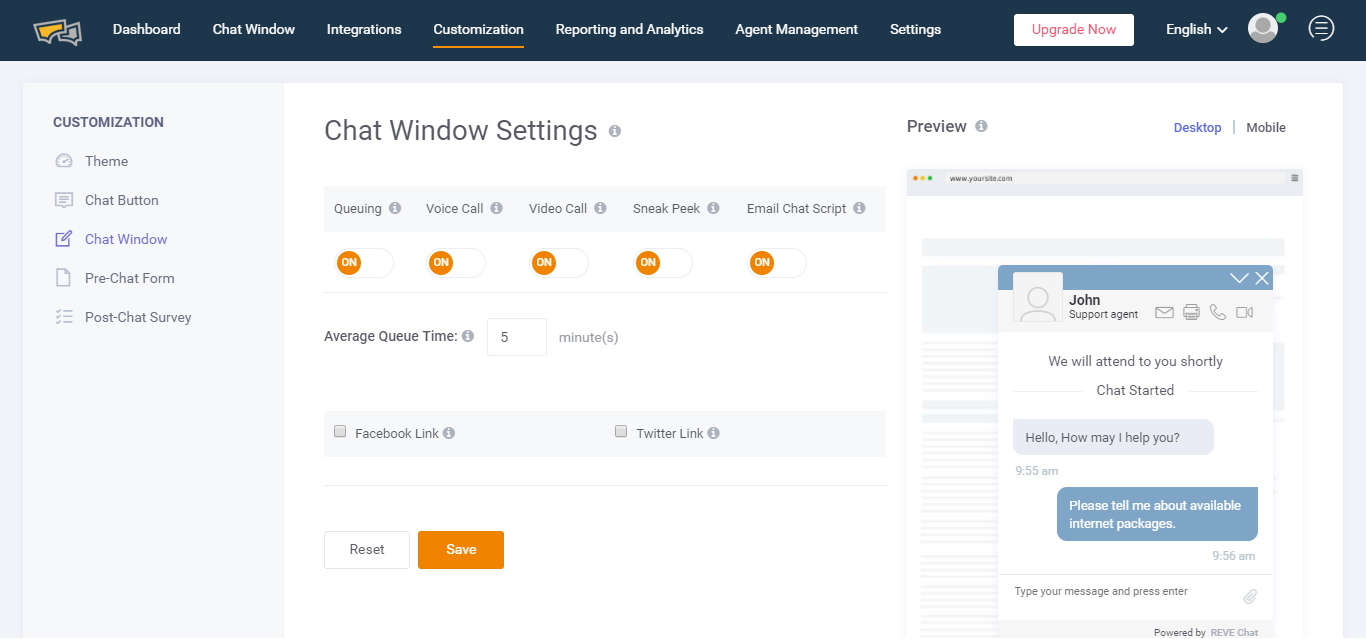Toggle the Video Call switch

(x=559, y=262)
